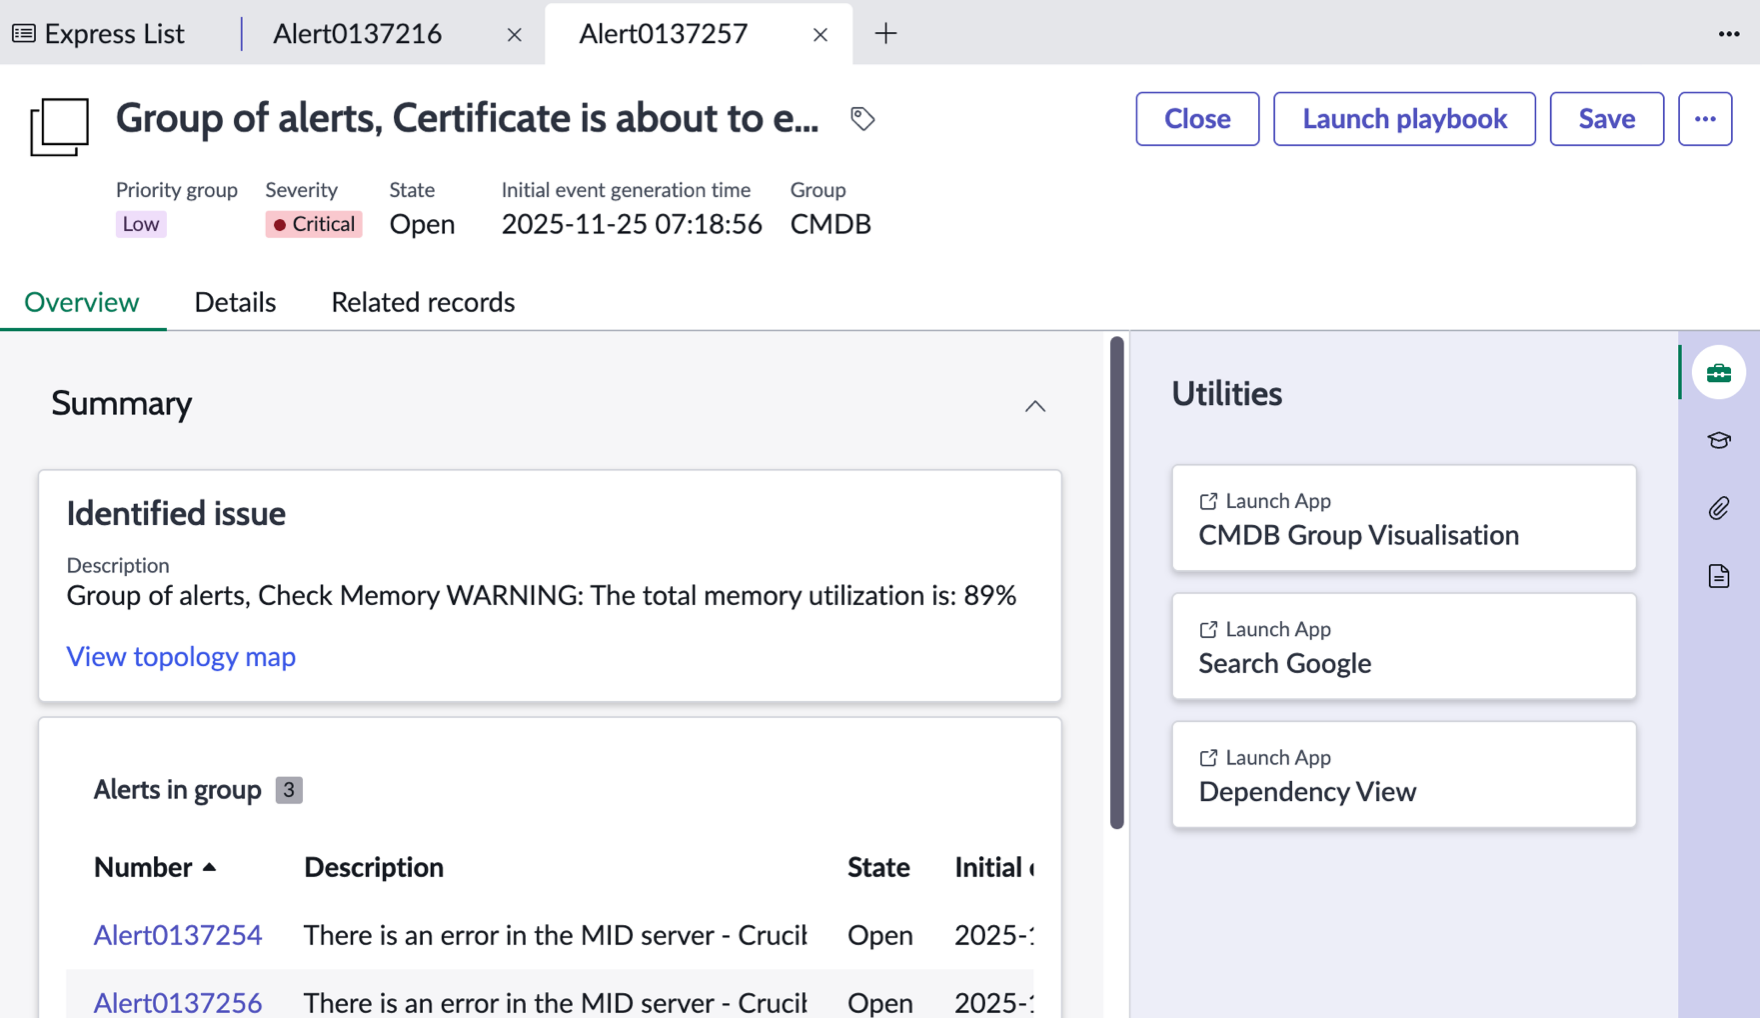Click the Close button
This screenshot has height=1018, width=1760.
1197,119
